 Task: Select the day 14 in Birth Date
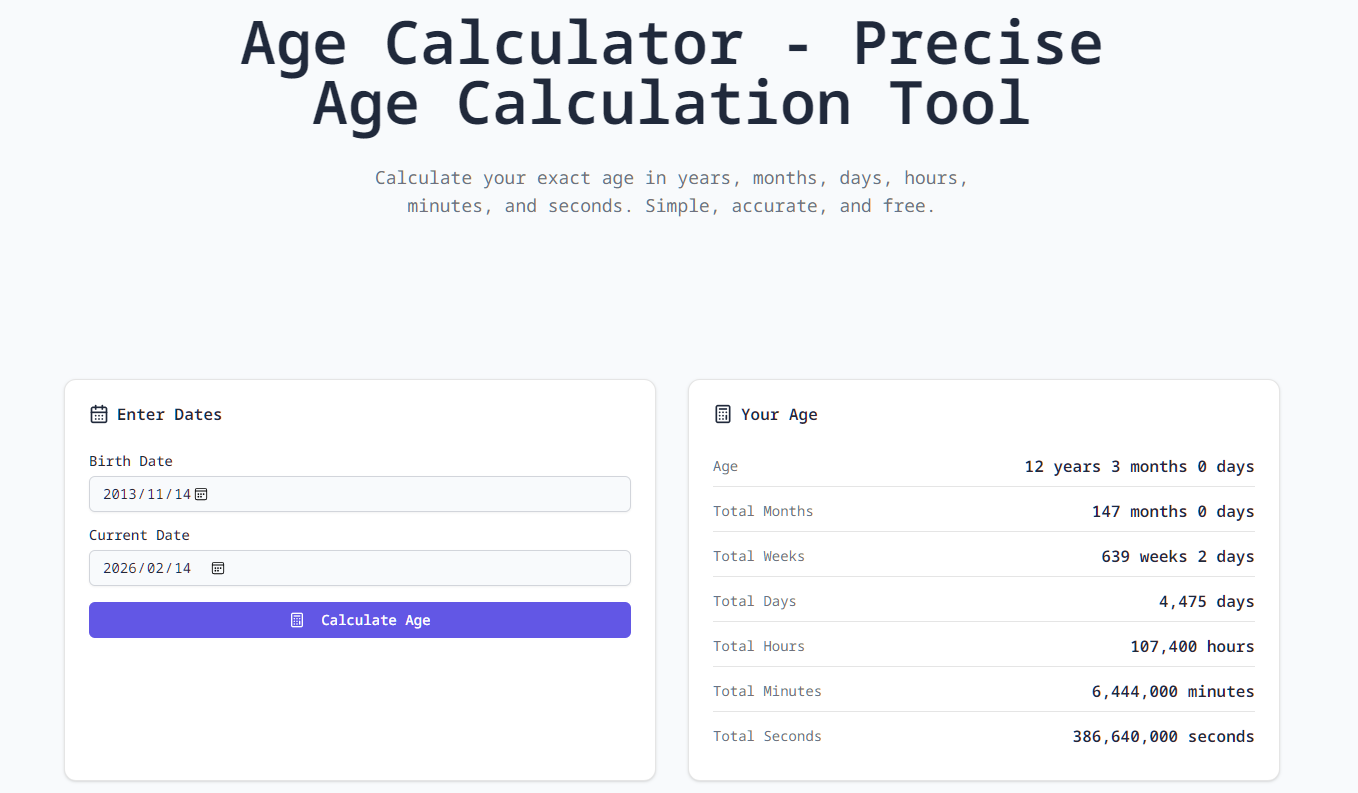pos(181,494)
